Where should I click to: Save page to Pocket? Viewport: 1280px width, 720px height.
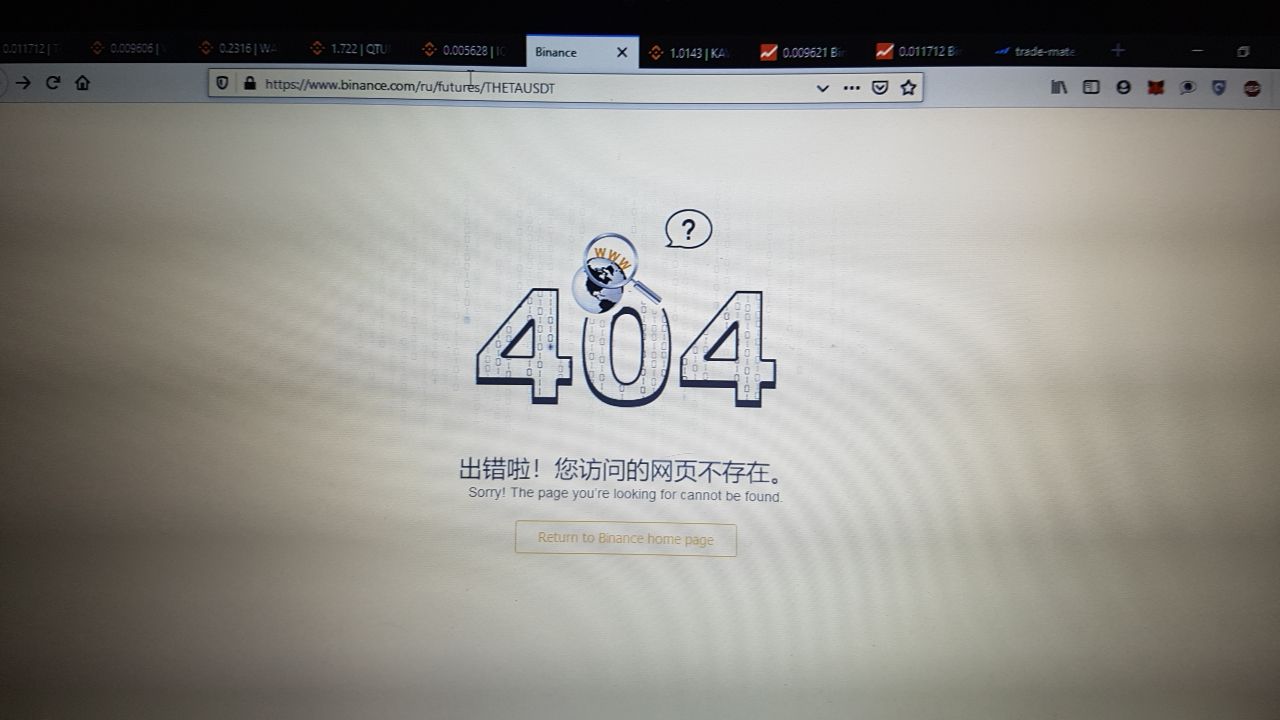coord(880,88)
